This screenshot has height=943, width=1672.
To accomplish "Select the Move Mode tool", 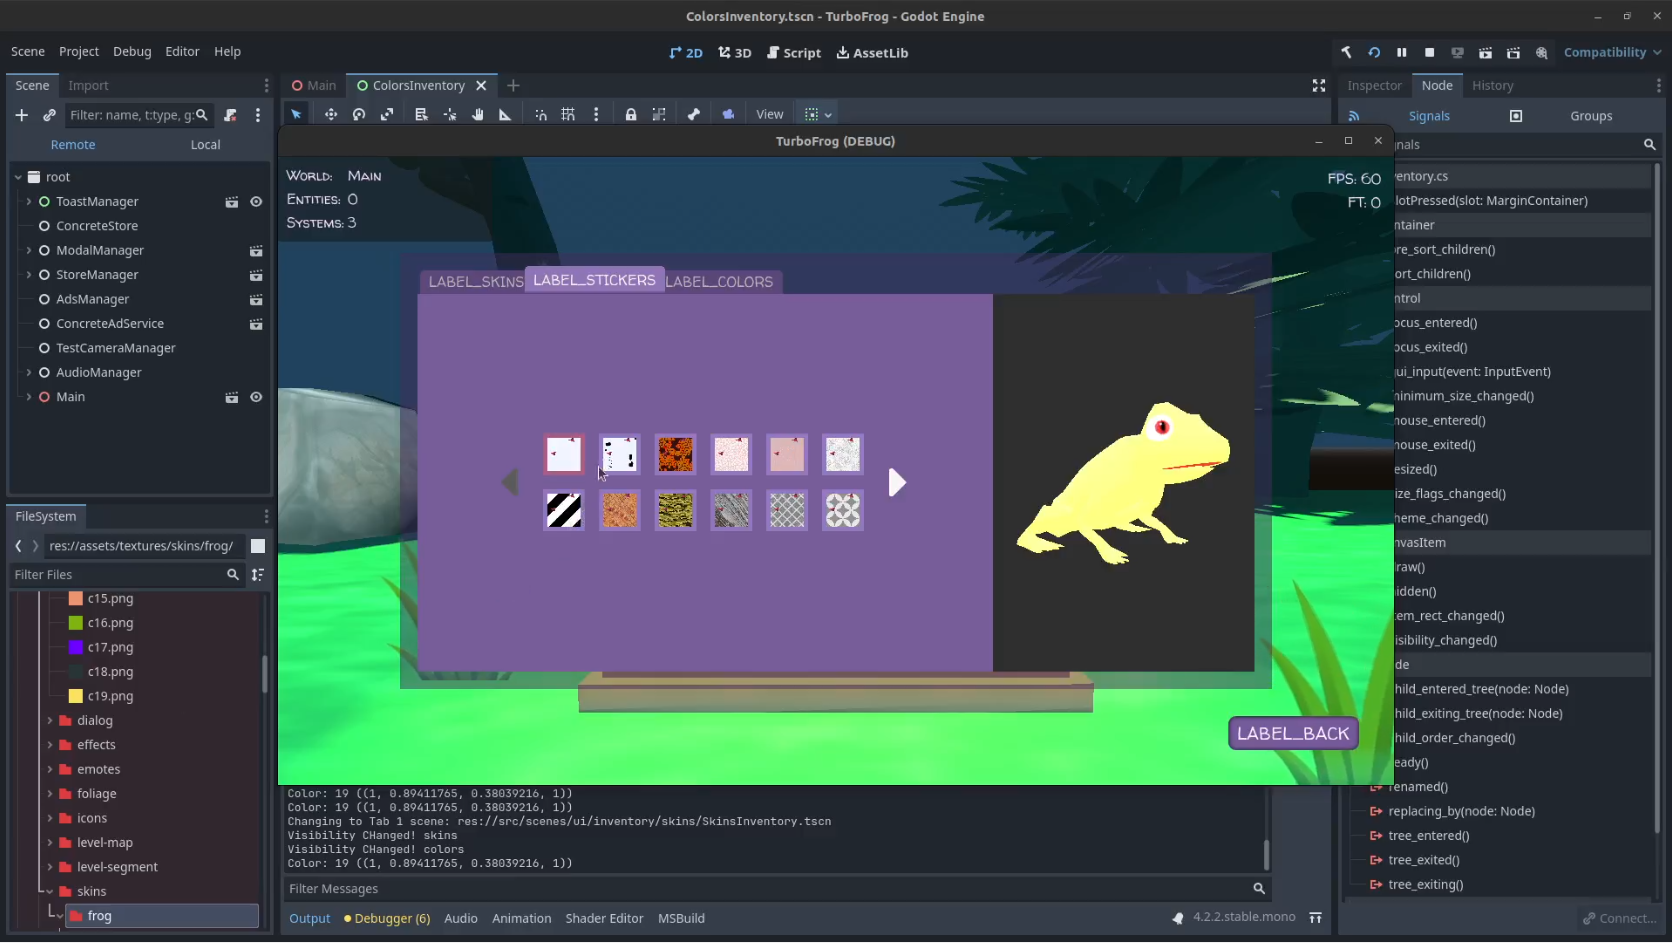I will (331, 115).
